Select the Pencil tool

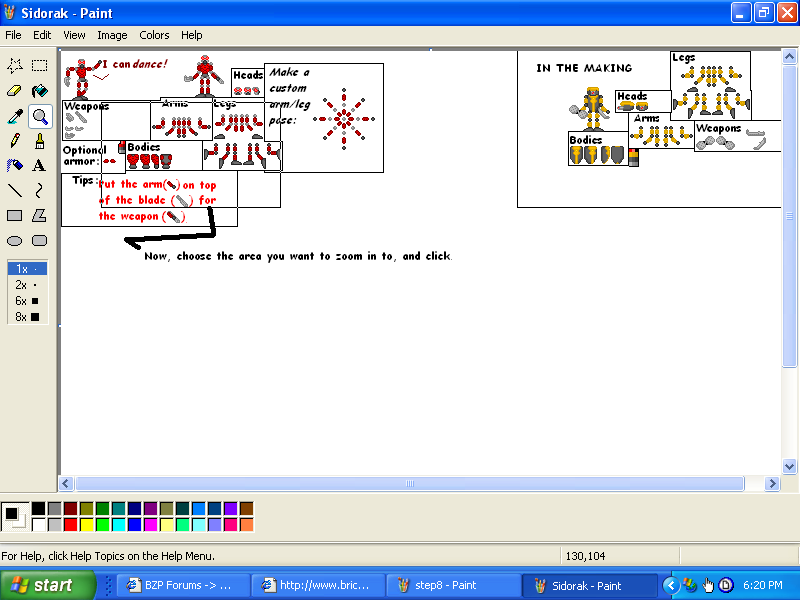coord(15,141)
